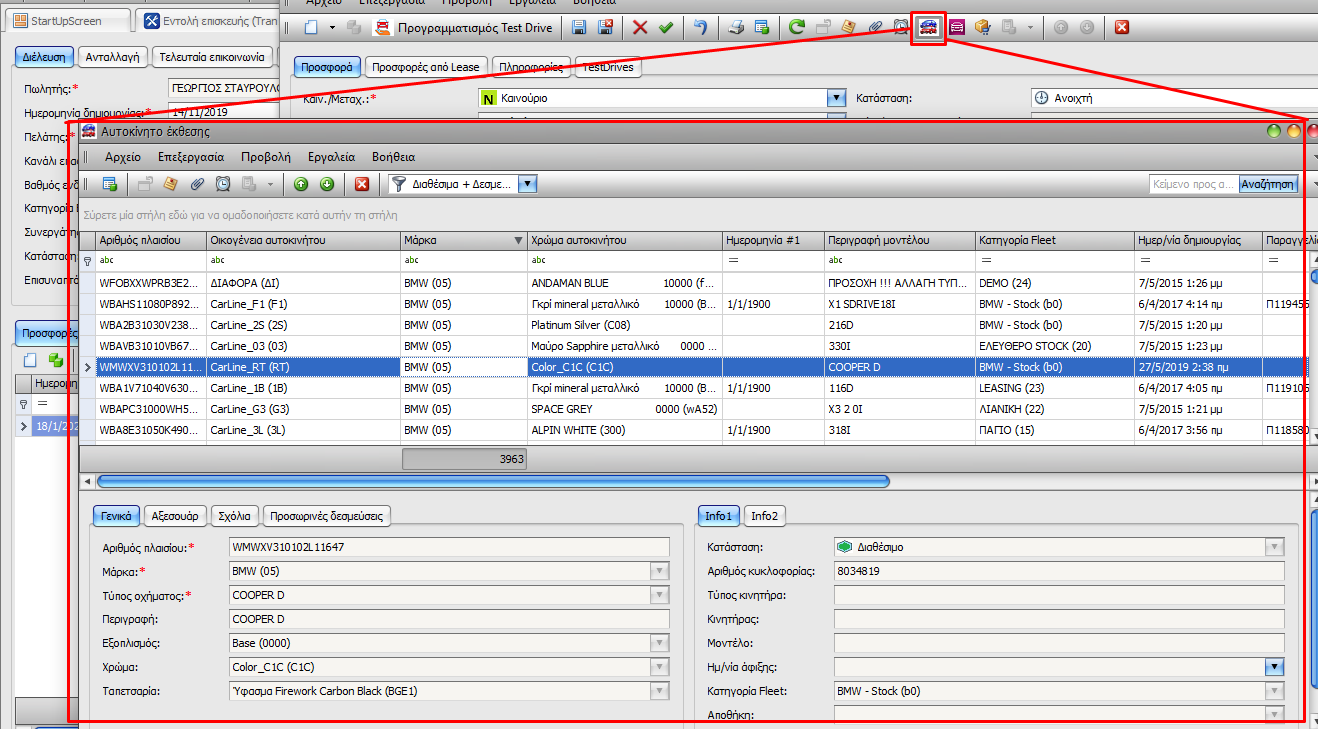The width and height of the screenshot is (1318, 729).
Task: Click the blue horizontal scrollbar of the grid
Action: 493,481
